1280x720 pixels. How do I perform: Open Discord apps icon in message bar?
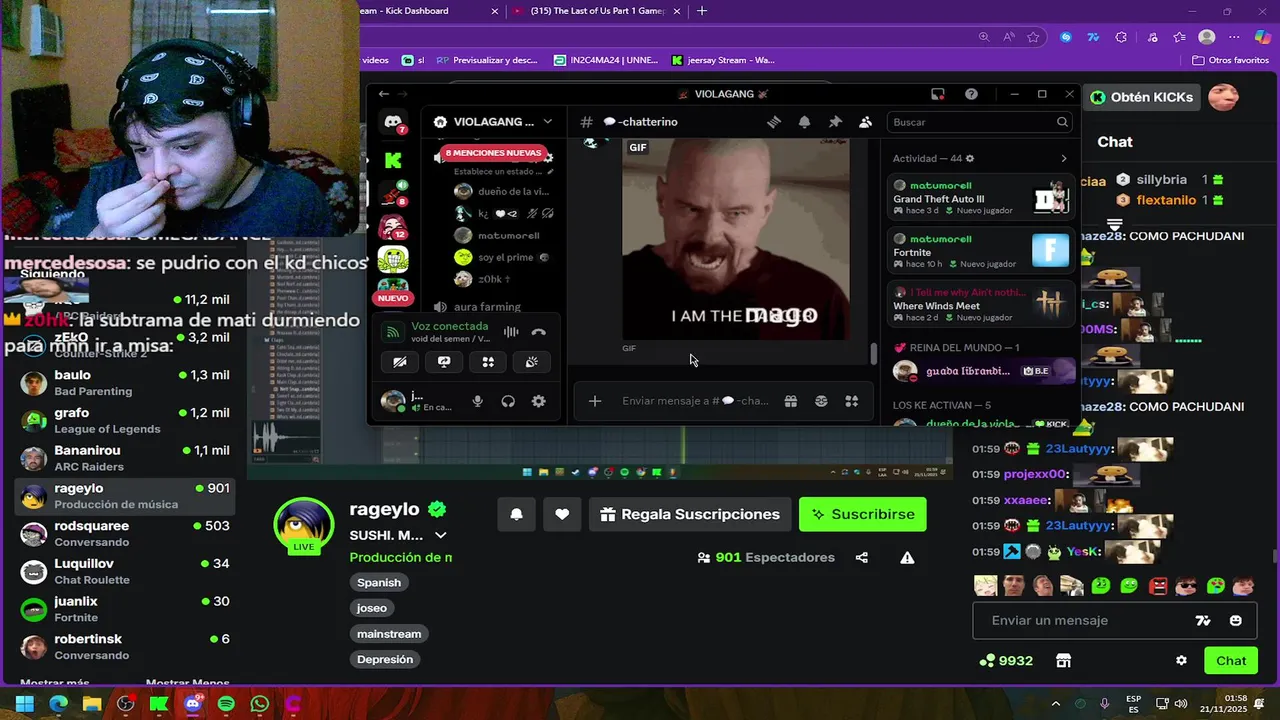coord(852,401)
